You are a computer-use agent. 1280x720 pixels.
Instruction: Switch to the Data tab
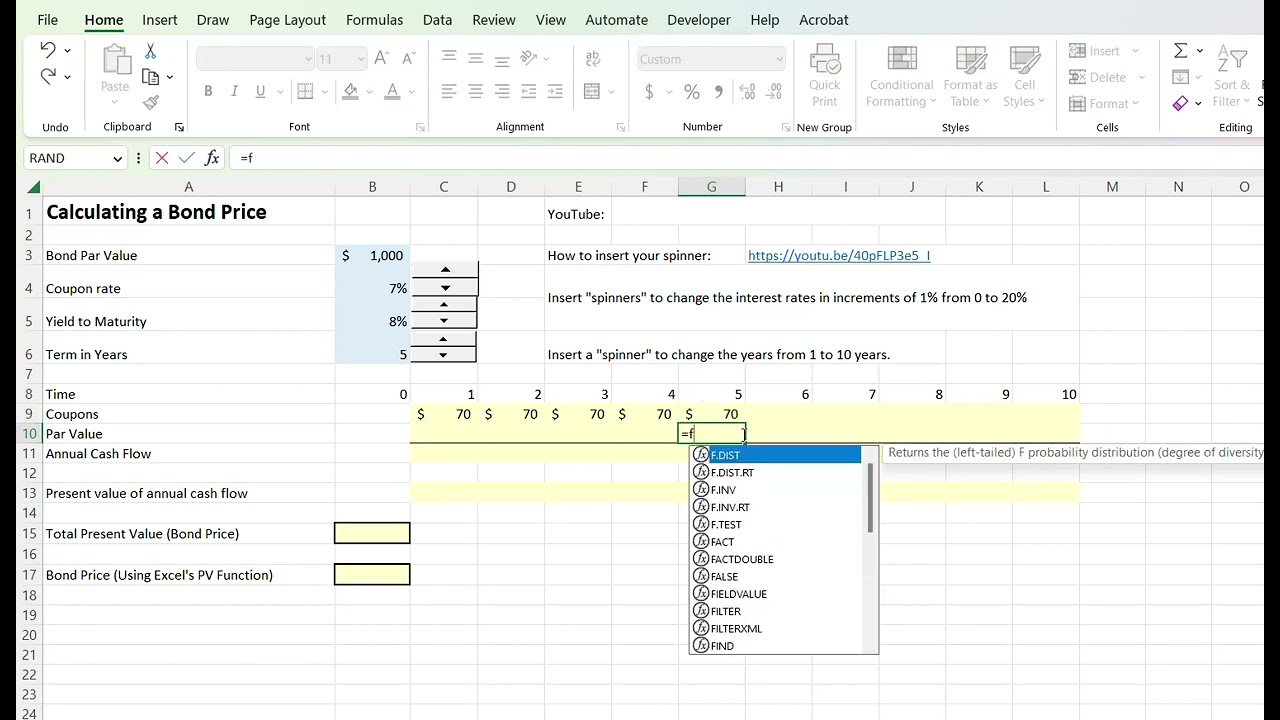coord(437,20)
